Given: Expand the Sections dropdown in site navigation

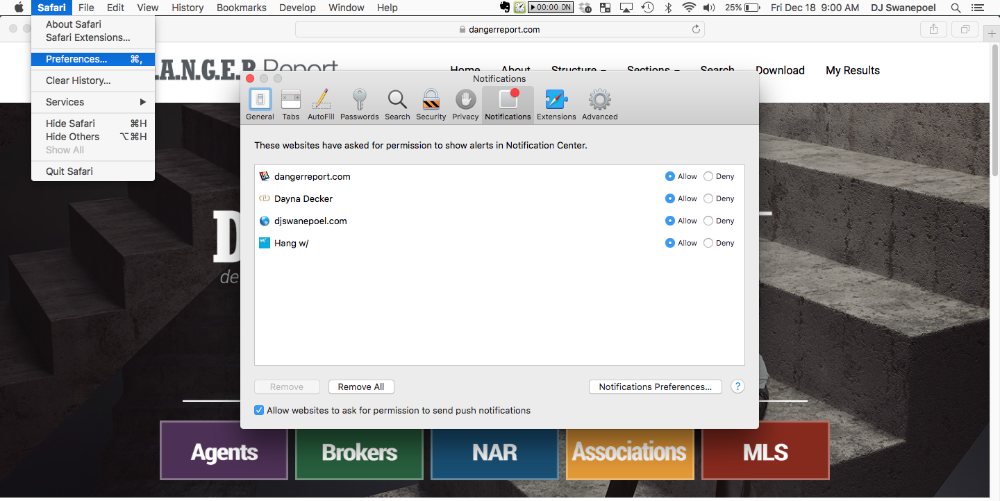Looking at the screenshot, I should tap(653, 70).
